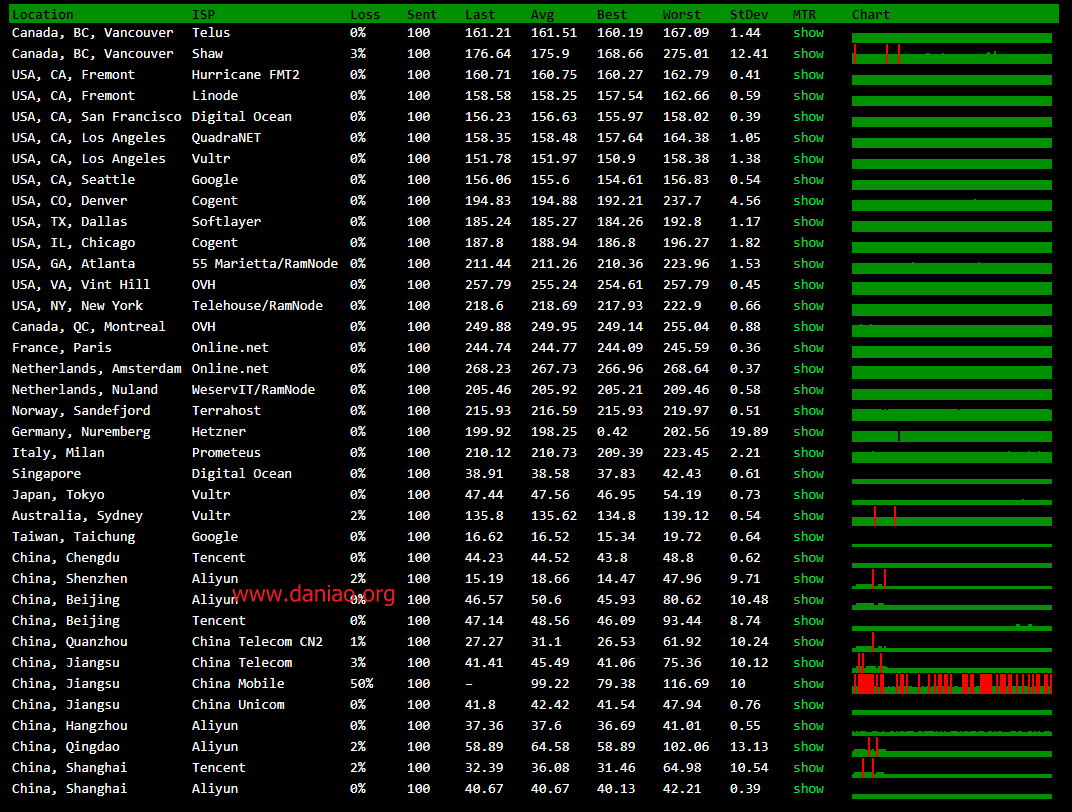Viewport: 1072px width, 812px height.
Task: Click the Jiangsu China Telecom latency chart
Action: pos(952,663)
